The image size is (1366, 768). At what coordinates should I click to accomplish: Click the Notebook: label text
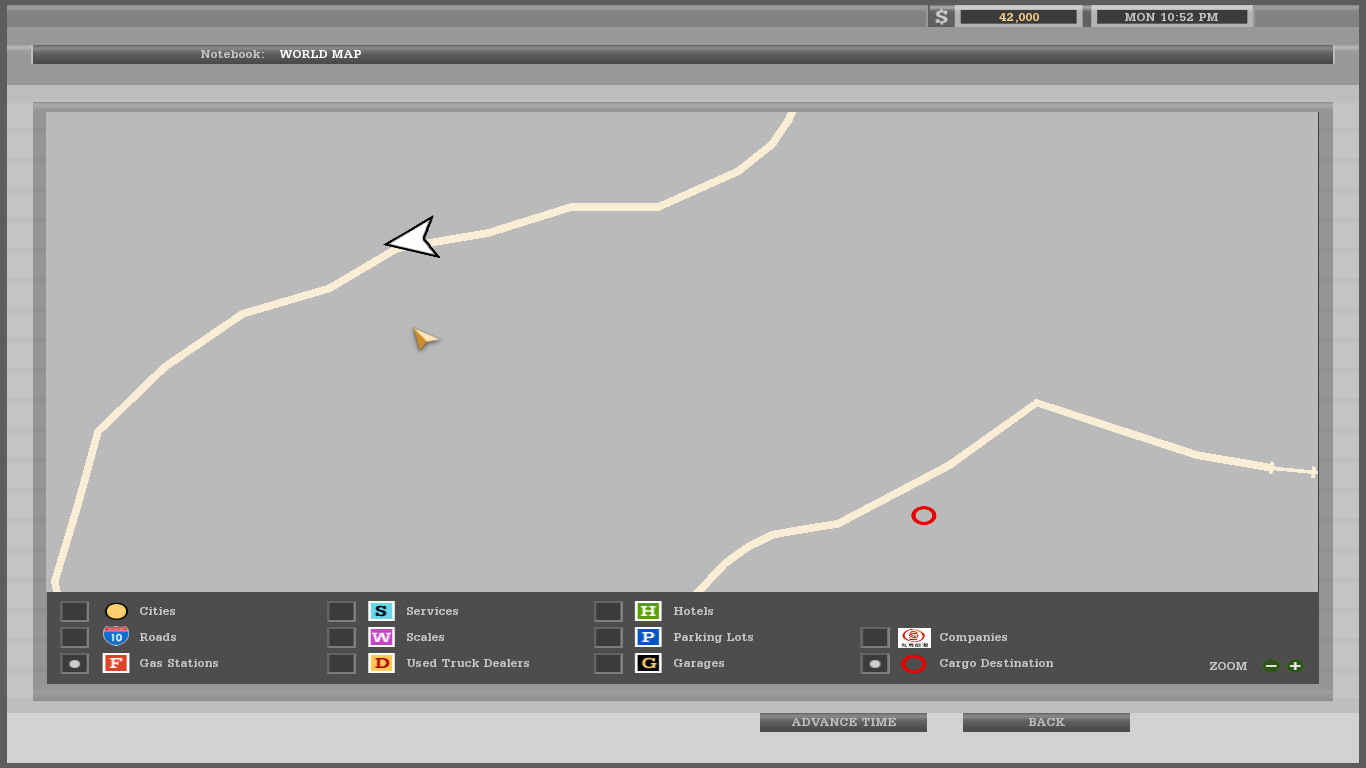[x=232, y=54]
